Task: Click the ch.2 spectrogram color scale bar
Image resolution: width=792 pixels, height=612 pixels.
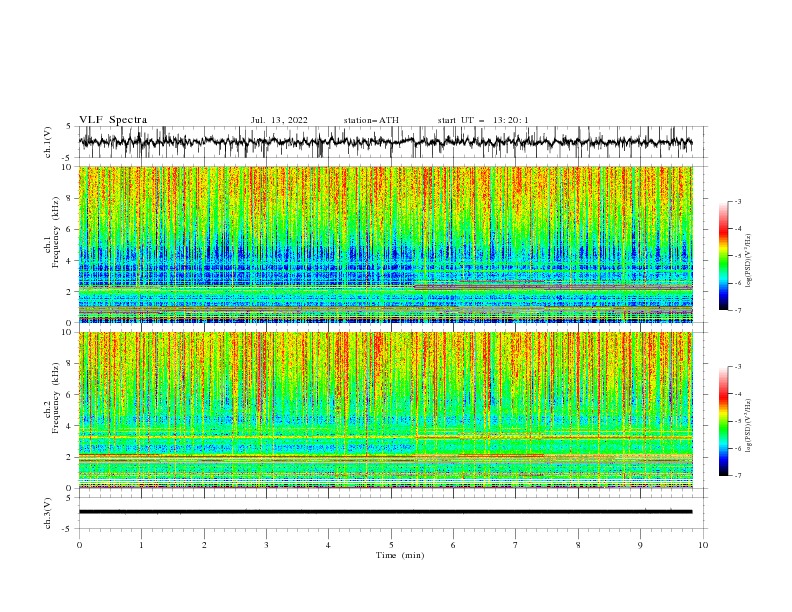Action: 723,421
